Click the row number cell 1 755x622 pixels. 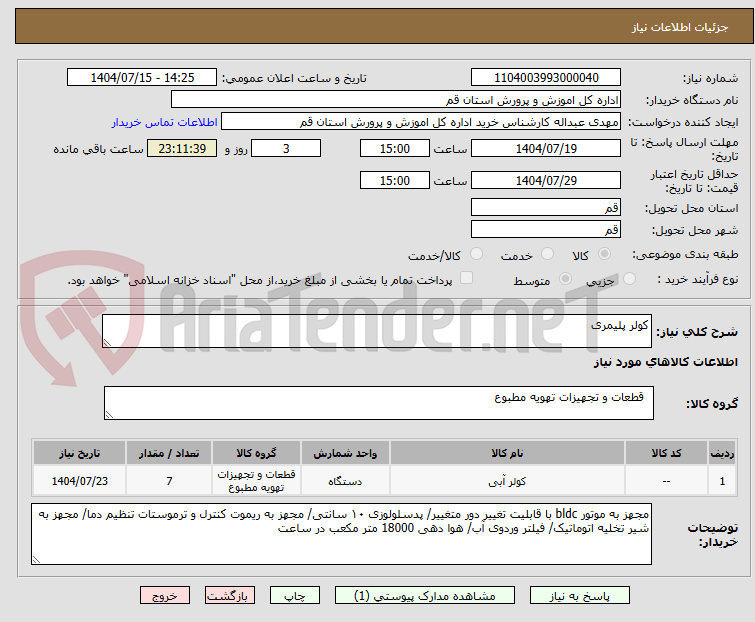[x=722, y=480]
